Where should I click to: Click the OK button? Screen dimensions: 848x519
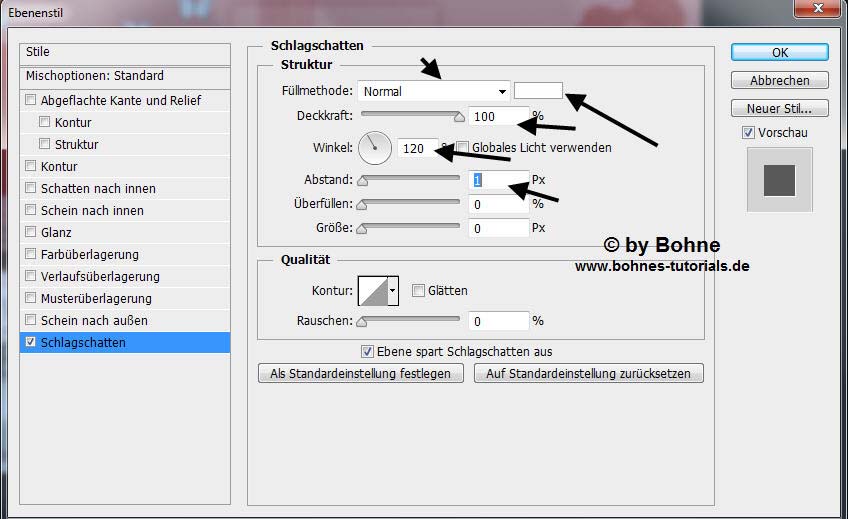[779, 53]
